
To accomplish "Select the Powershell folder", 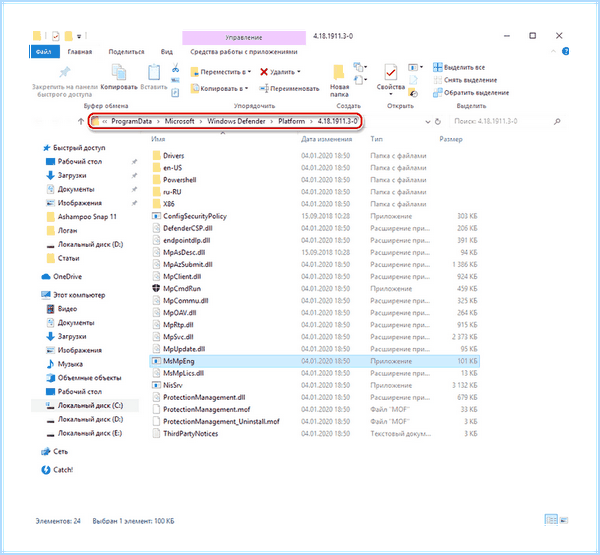I will click(x=179, y=180).
